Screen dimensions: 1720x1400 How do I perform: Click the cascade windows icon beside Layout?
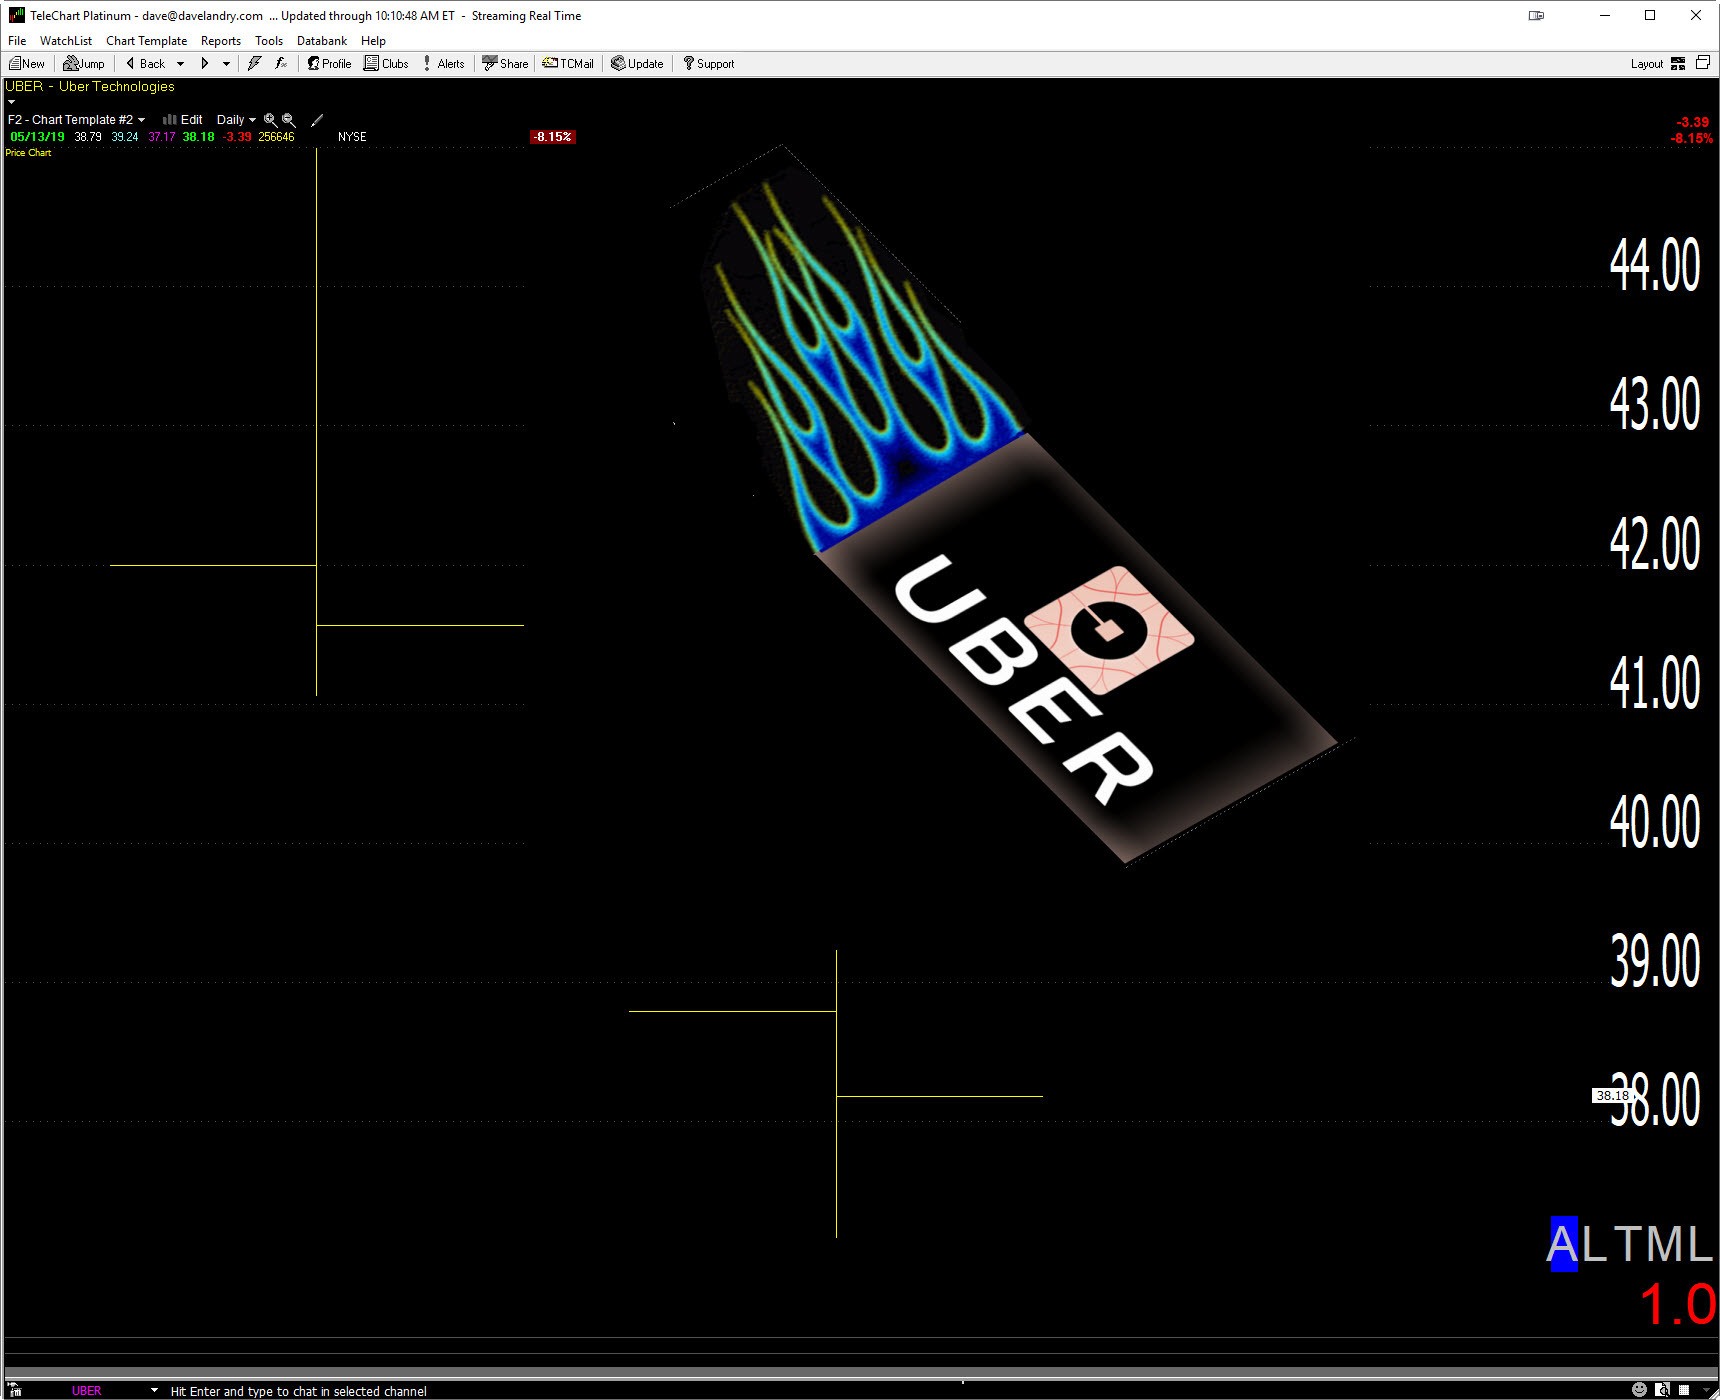click(x=1703, y=63)
